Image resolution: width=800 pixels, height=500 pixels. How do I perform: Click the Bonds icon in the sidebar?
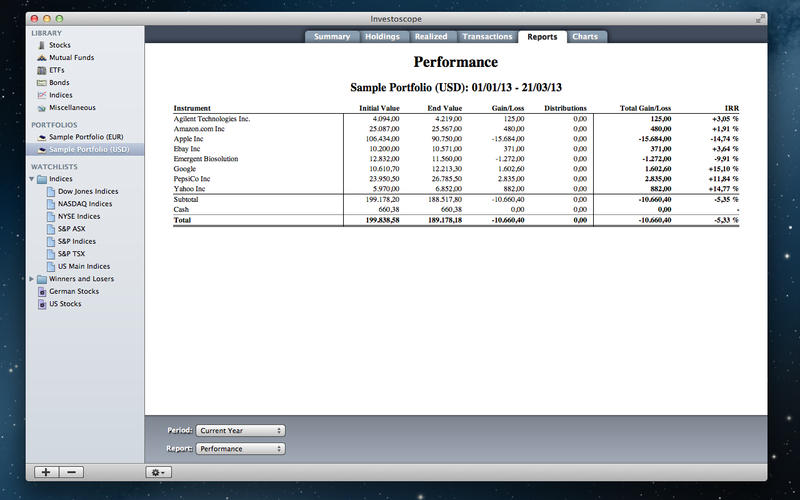point(40,83)
